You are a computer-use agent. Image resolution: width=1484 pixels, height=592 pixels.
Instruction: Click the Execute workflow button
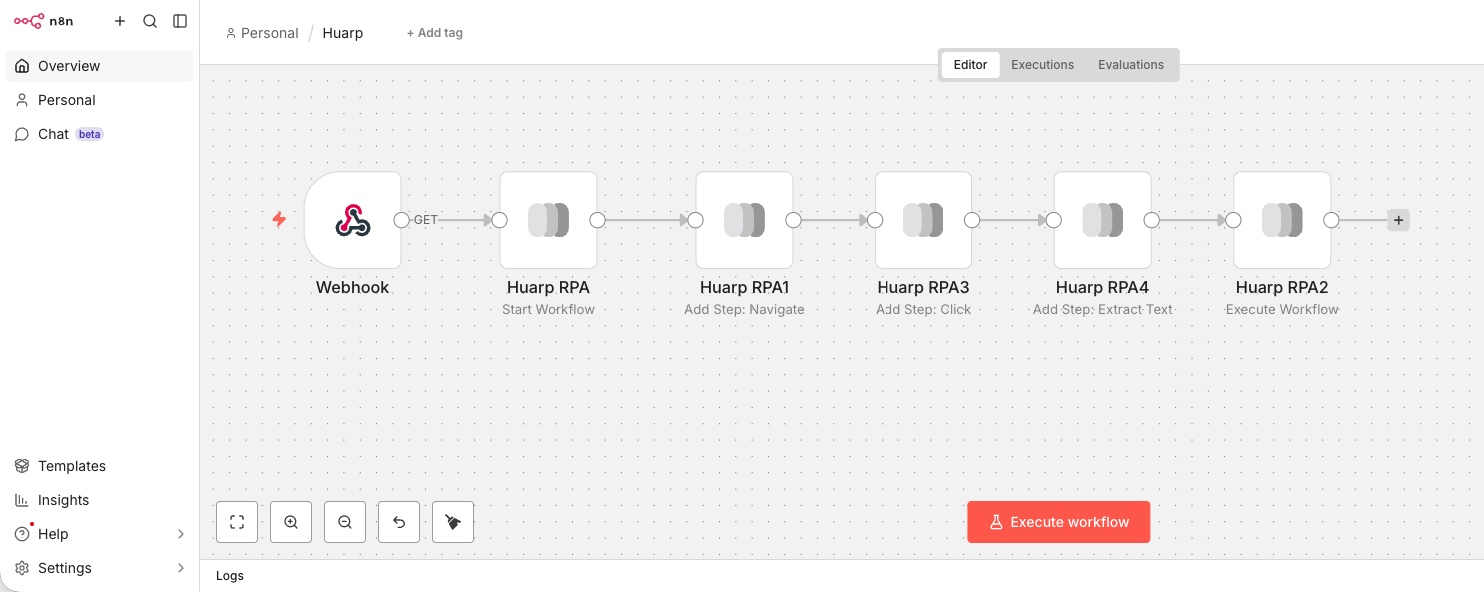1058,522
